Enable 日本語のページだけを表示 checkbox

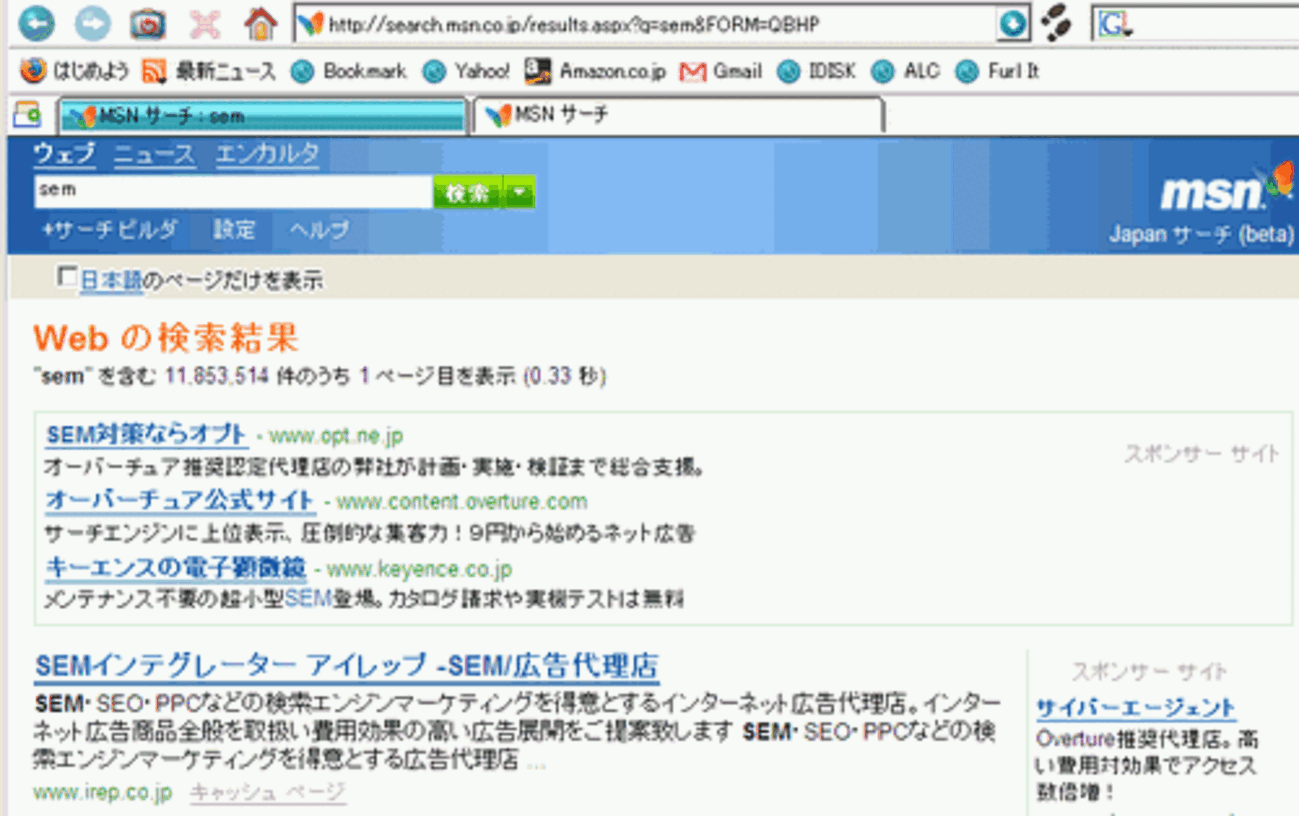pos(67,277)
